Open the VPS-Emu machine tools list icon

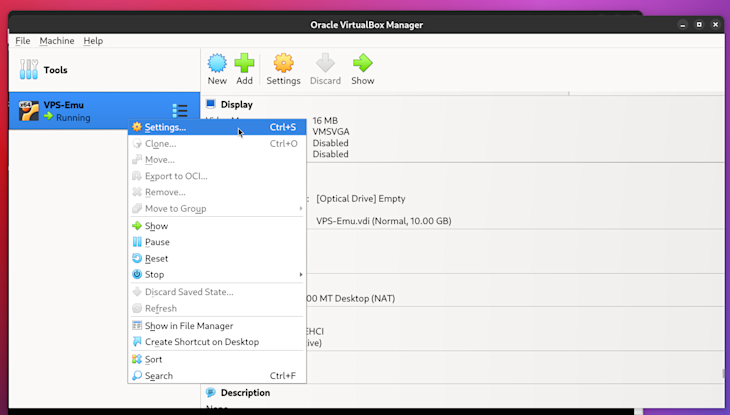180,111
